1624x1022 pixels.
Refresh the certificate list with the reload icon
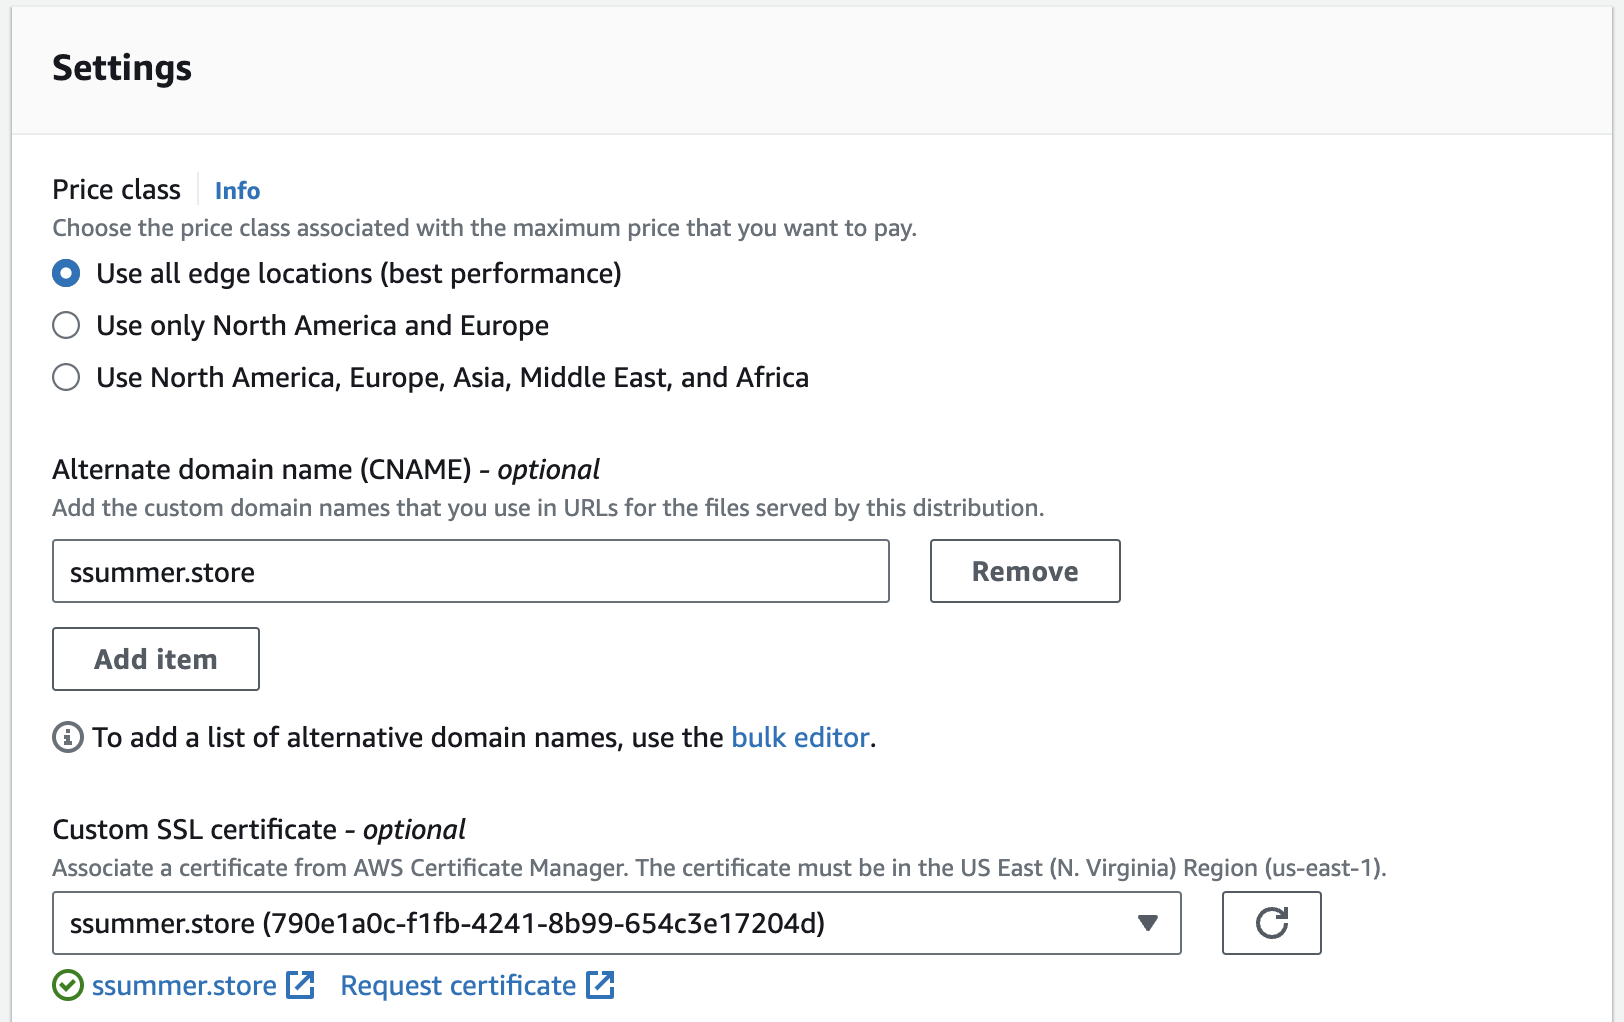point(1271,923)
